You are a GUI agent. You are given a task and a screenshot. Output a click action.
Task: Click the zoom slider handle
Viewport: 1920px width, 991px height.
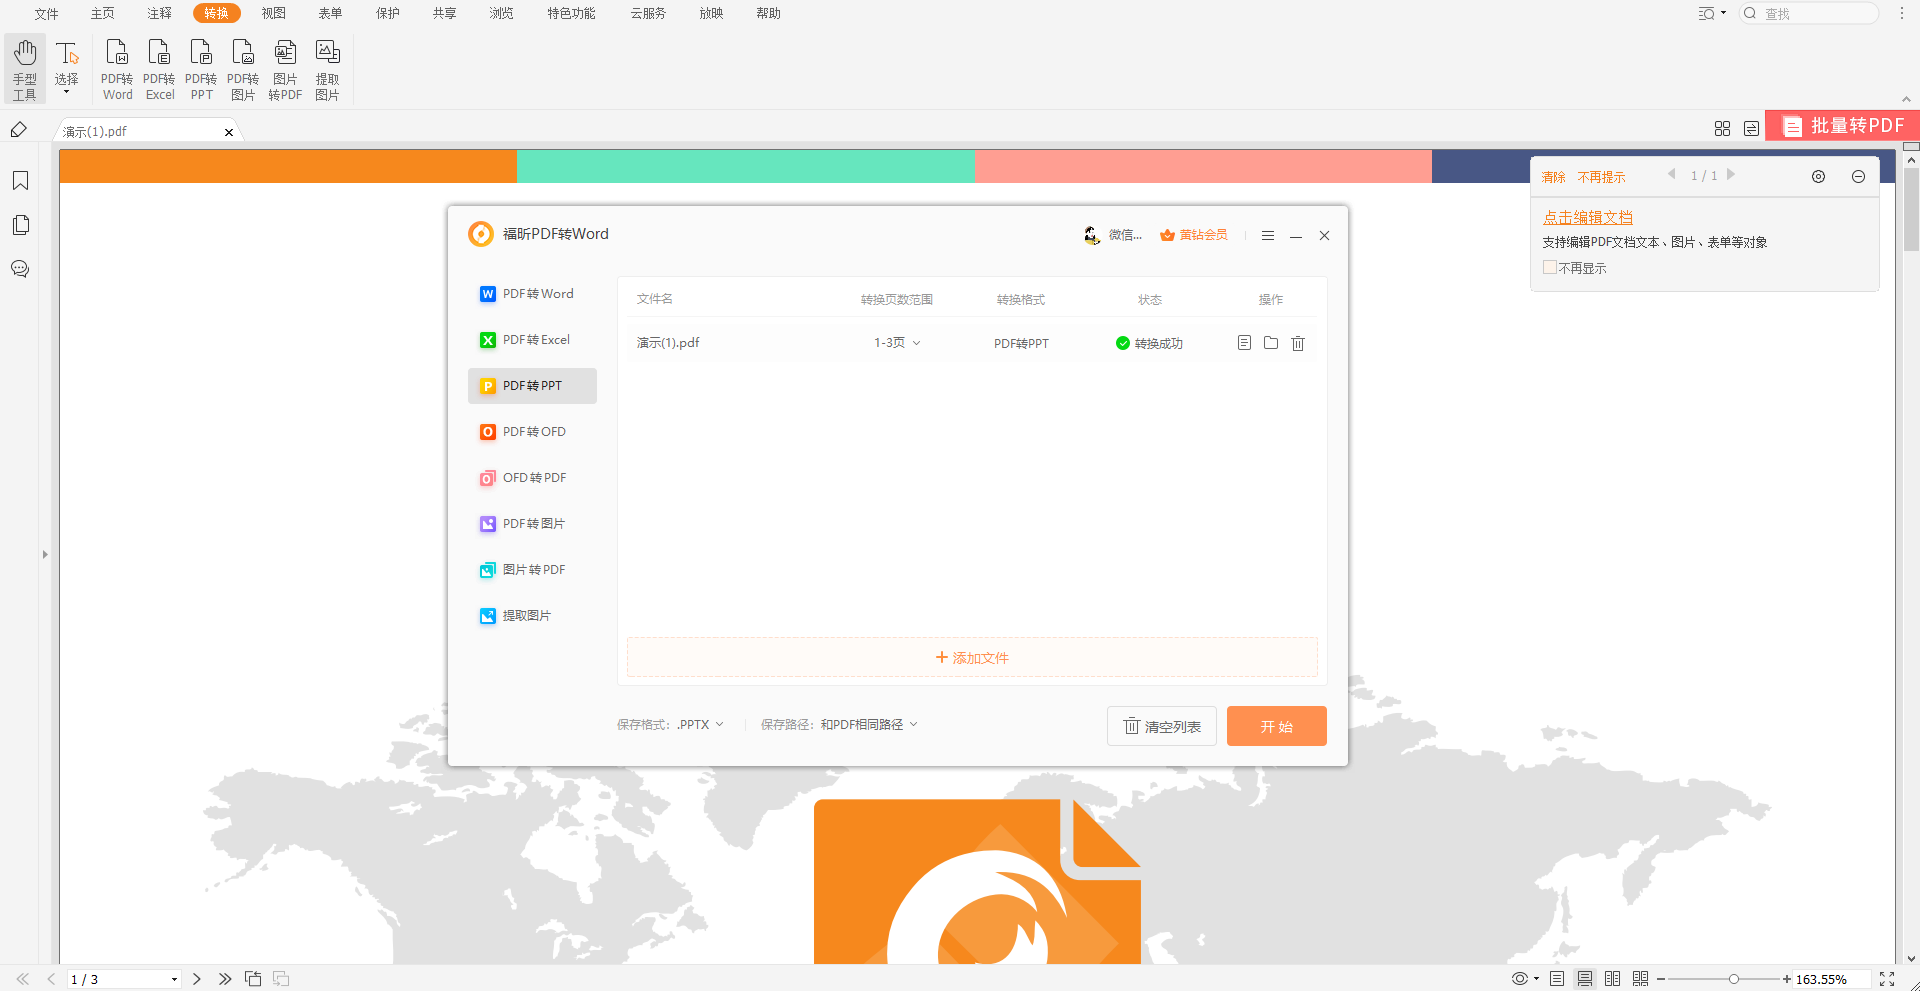1734,979
